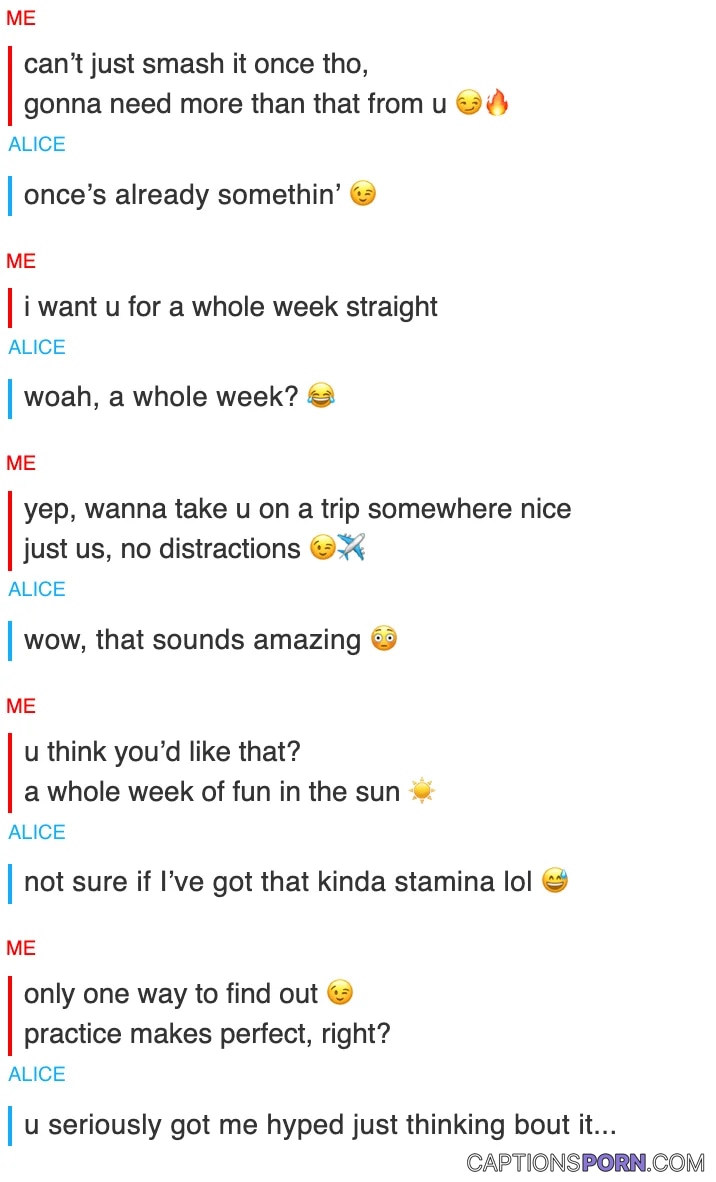Click the ME label above 'i want u for a whole week'
This screenshot has height=1182, width=716.
point(21,261)
